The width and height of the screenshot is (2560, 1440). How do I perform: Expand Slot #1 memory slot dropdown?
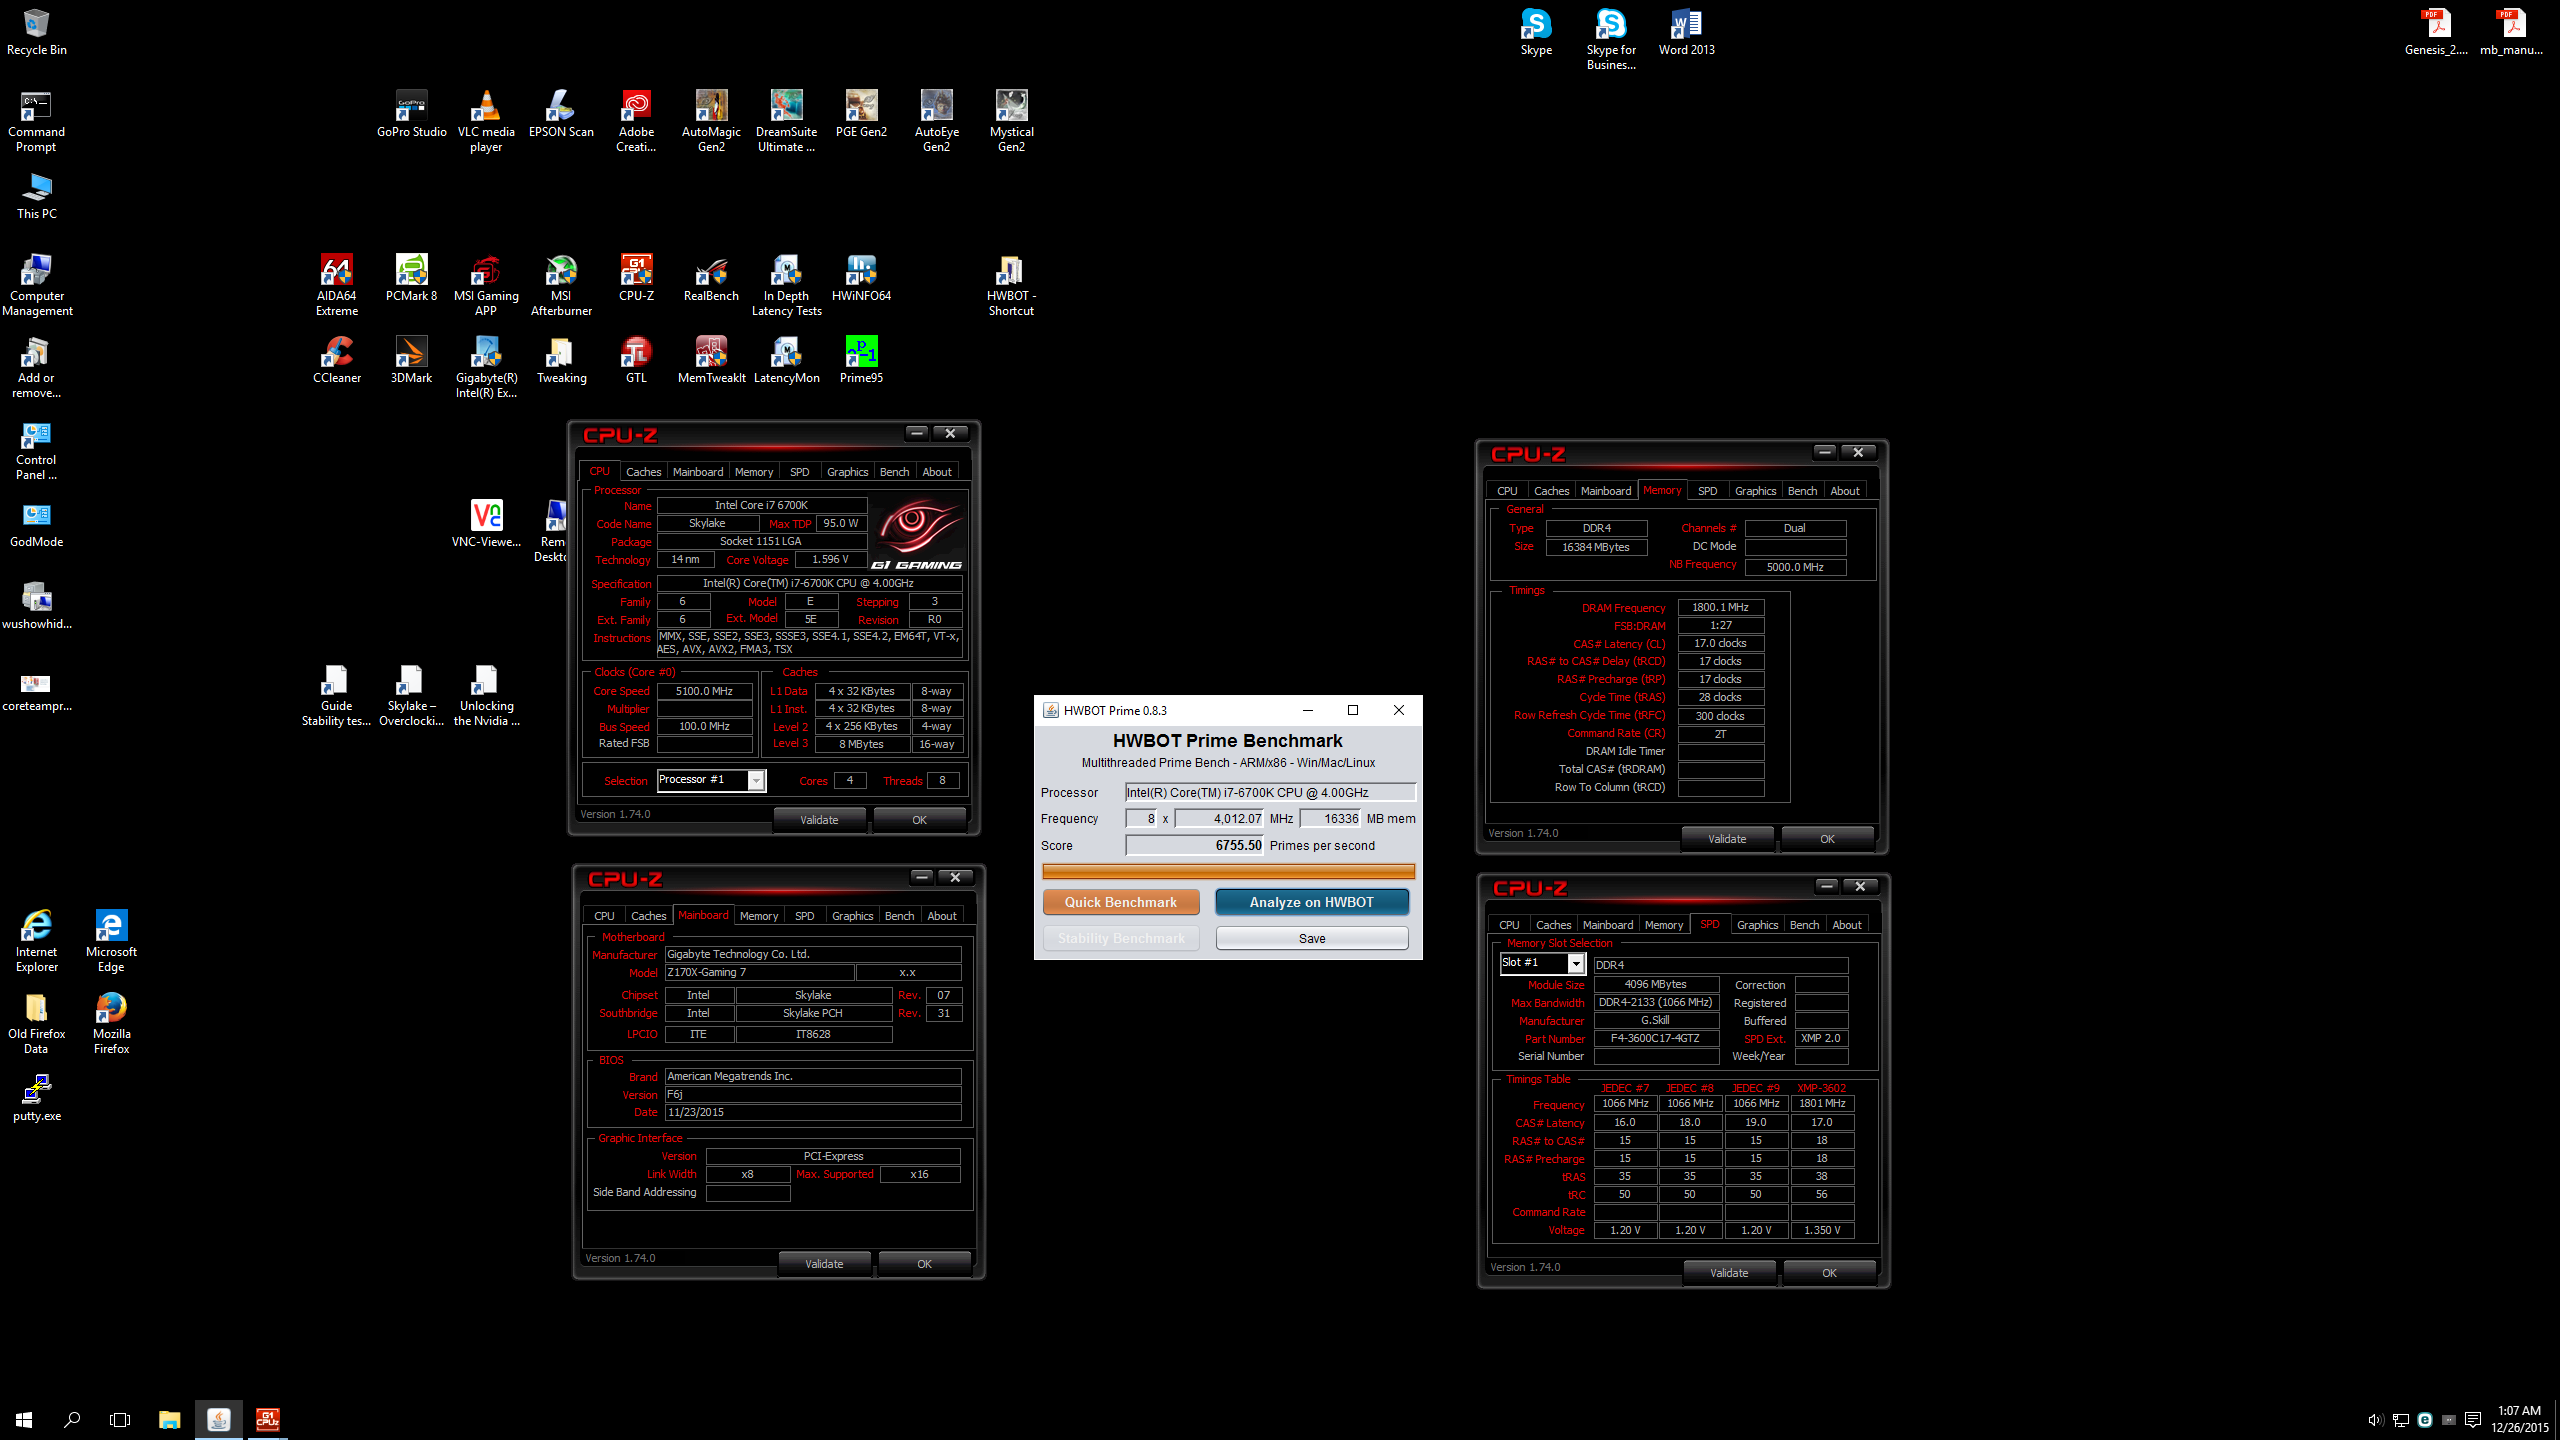(1576, 963)
